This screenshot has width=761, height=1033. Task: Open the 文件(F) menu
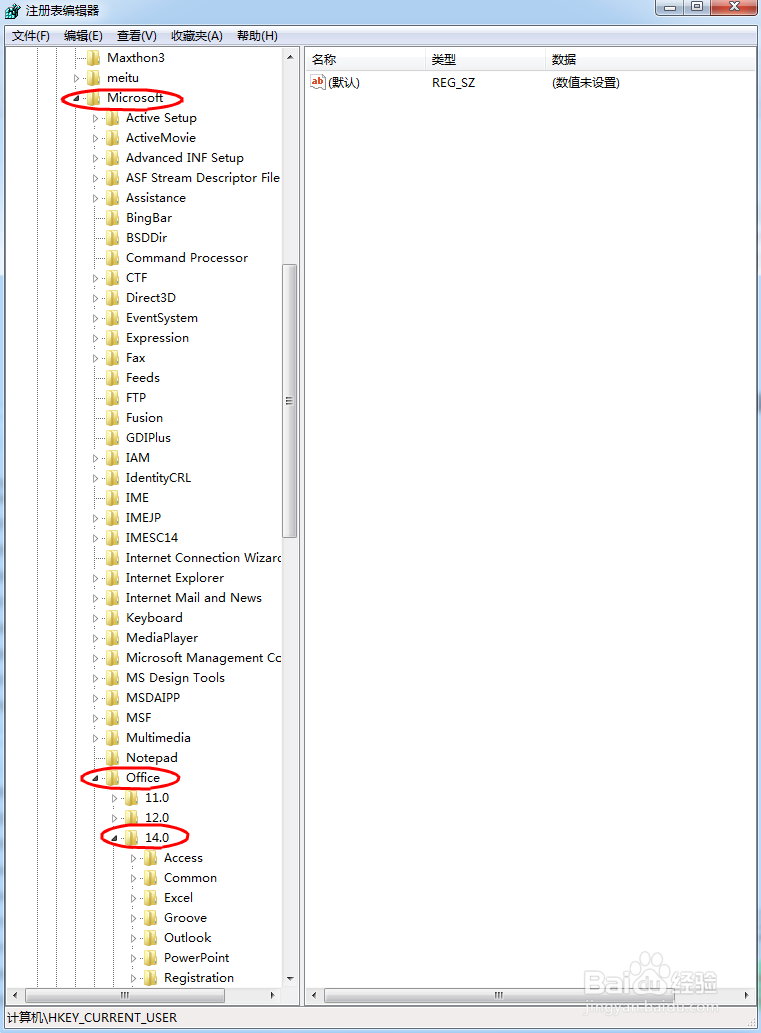[x=31, y=36]
